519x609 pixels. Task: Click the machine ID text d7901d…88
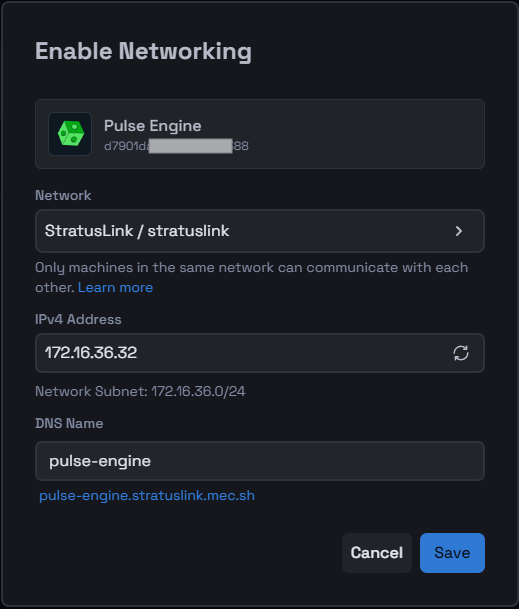[x=176, y=146]
